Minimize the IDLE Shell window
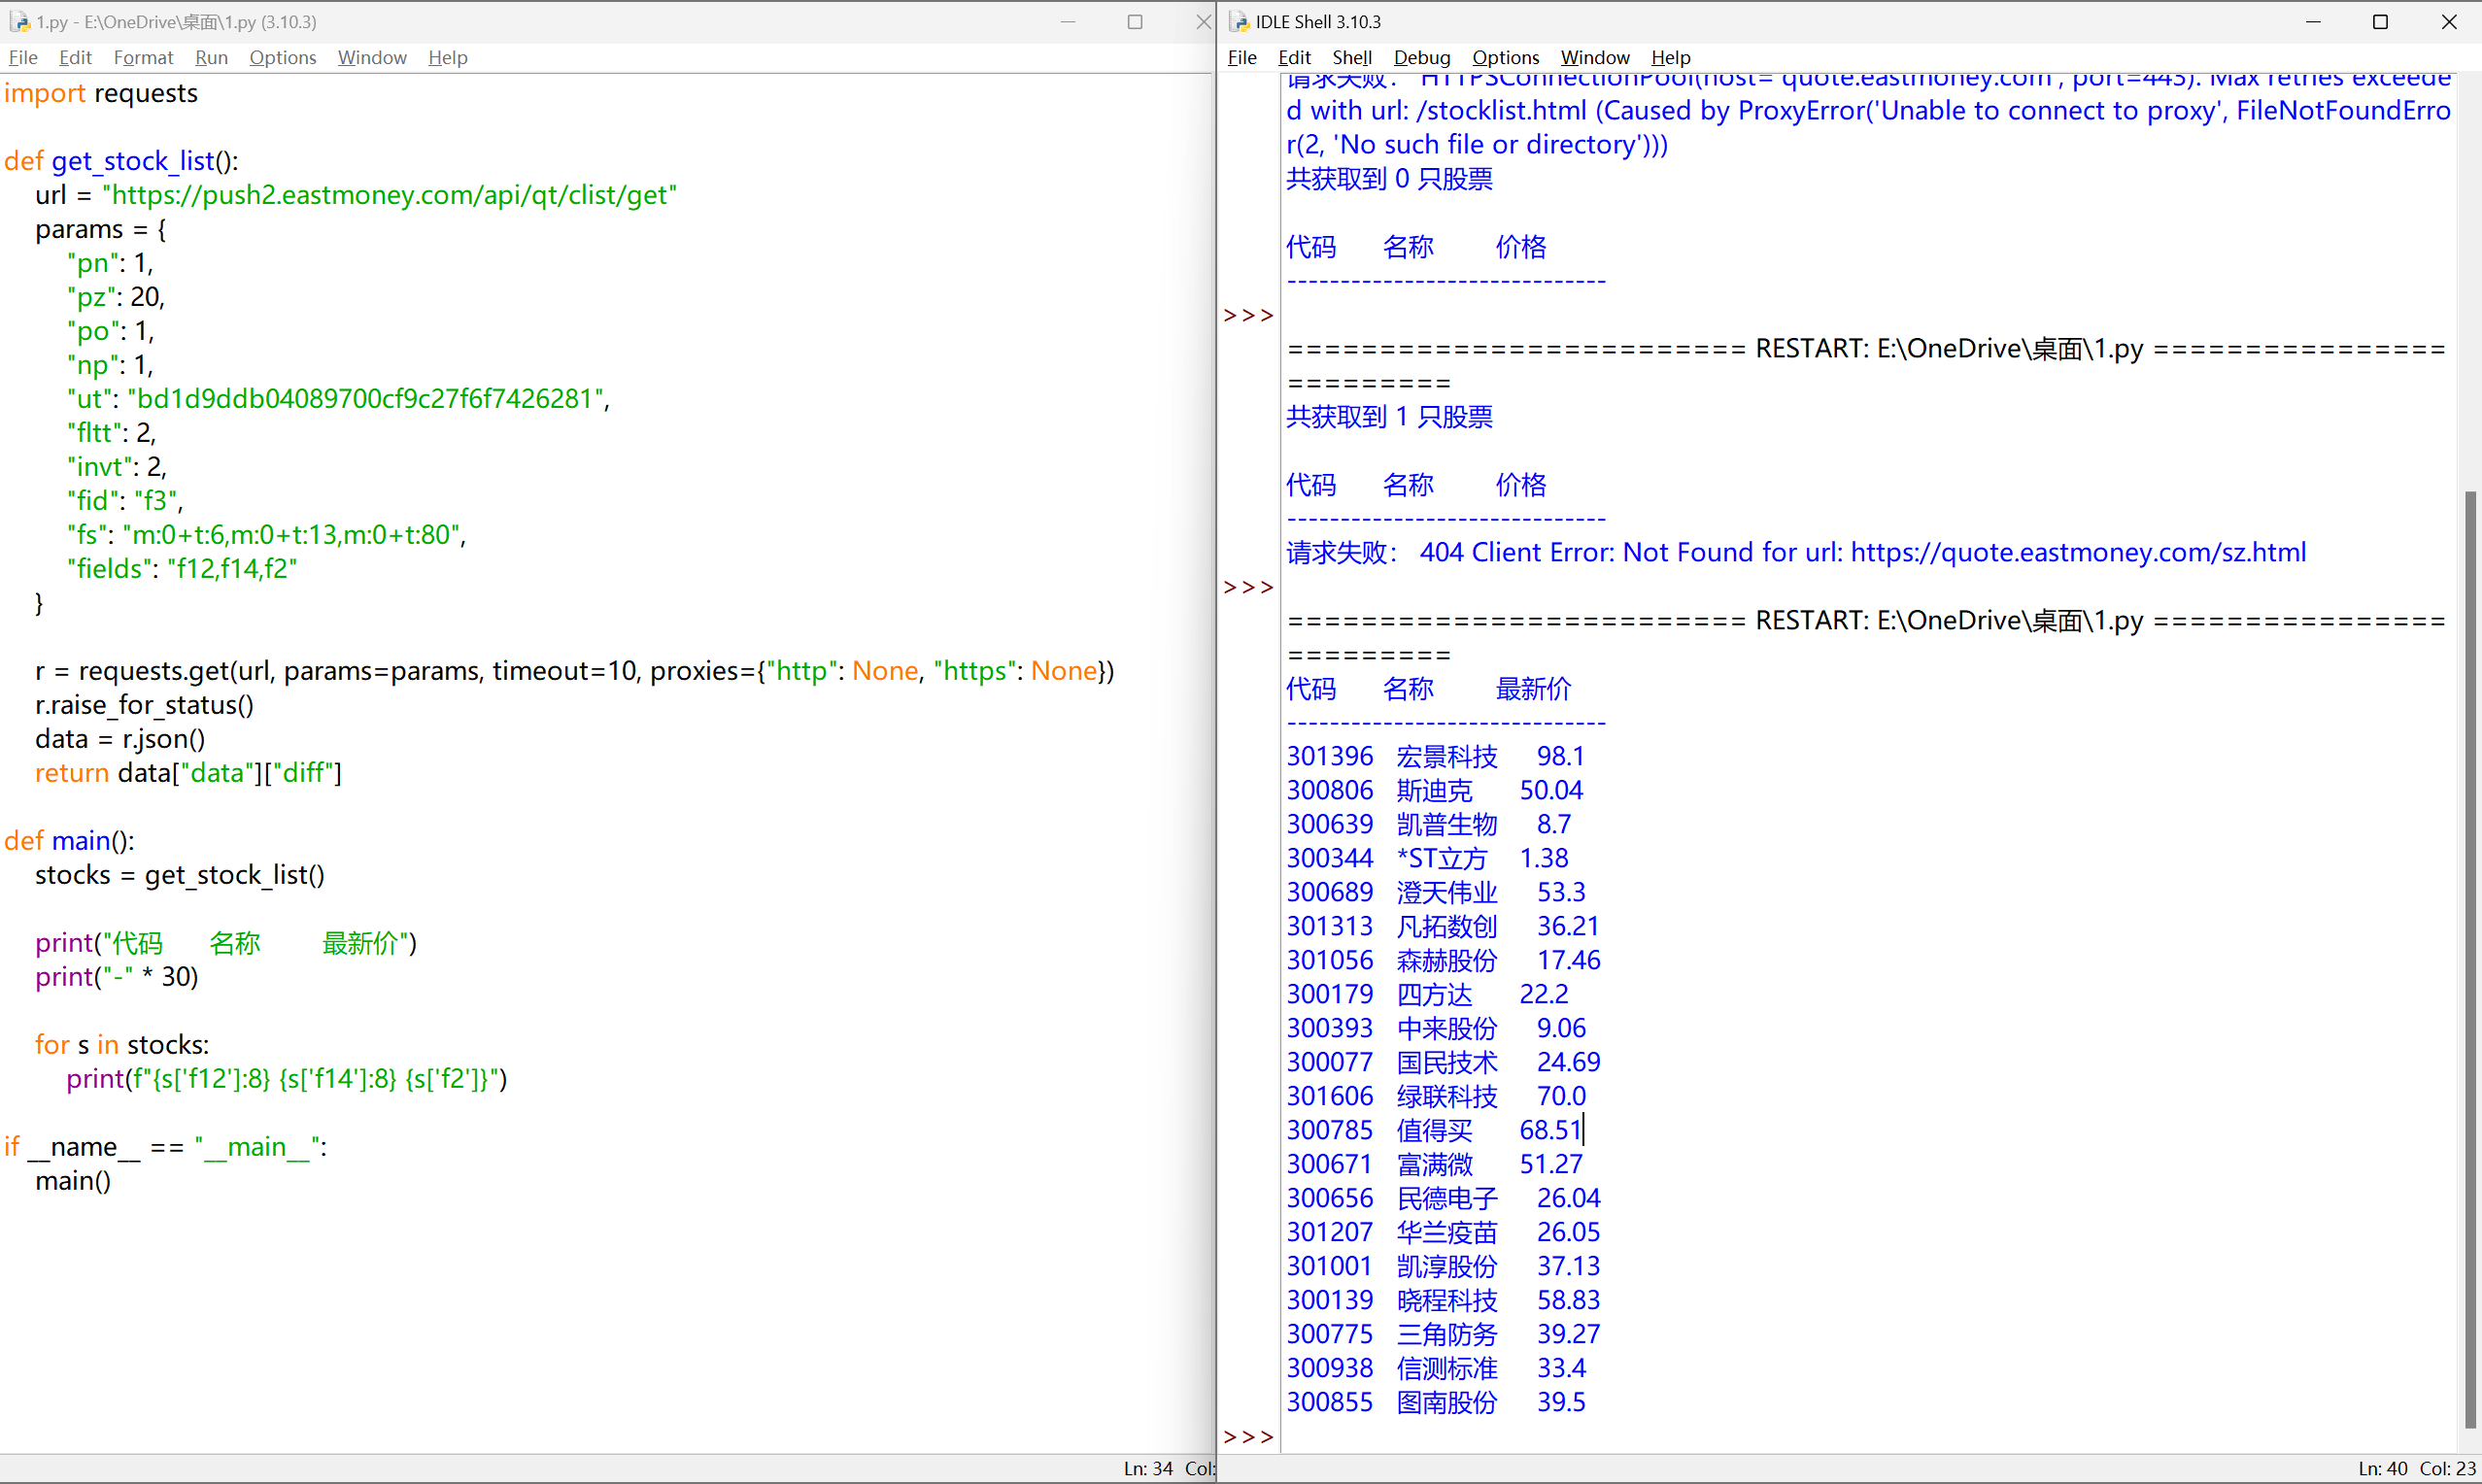The height and width of the screenshot is (1484, 2482). pyautogui.click(x=2313, y=21)
